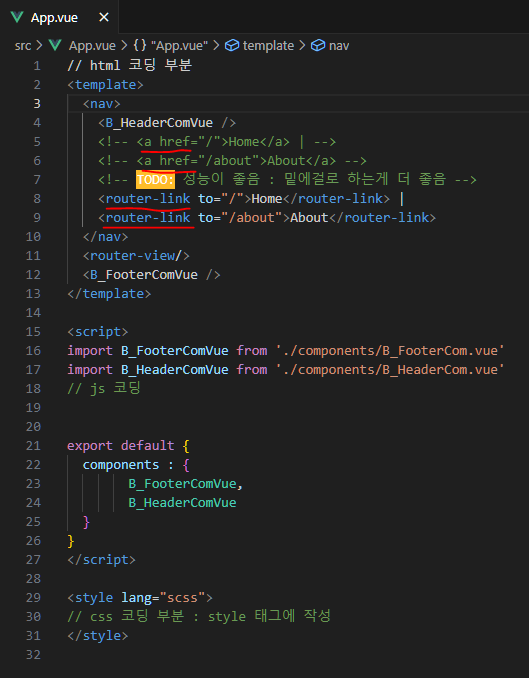The image size is (529, 678).
Task: Click the closing </nav> tag
Action: click(x=106, y=237)
